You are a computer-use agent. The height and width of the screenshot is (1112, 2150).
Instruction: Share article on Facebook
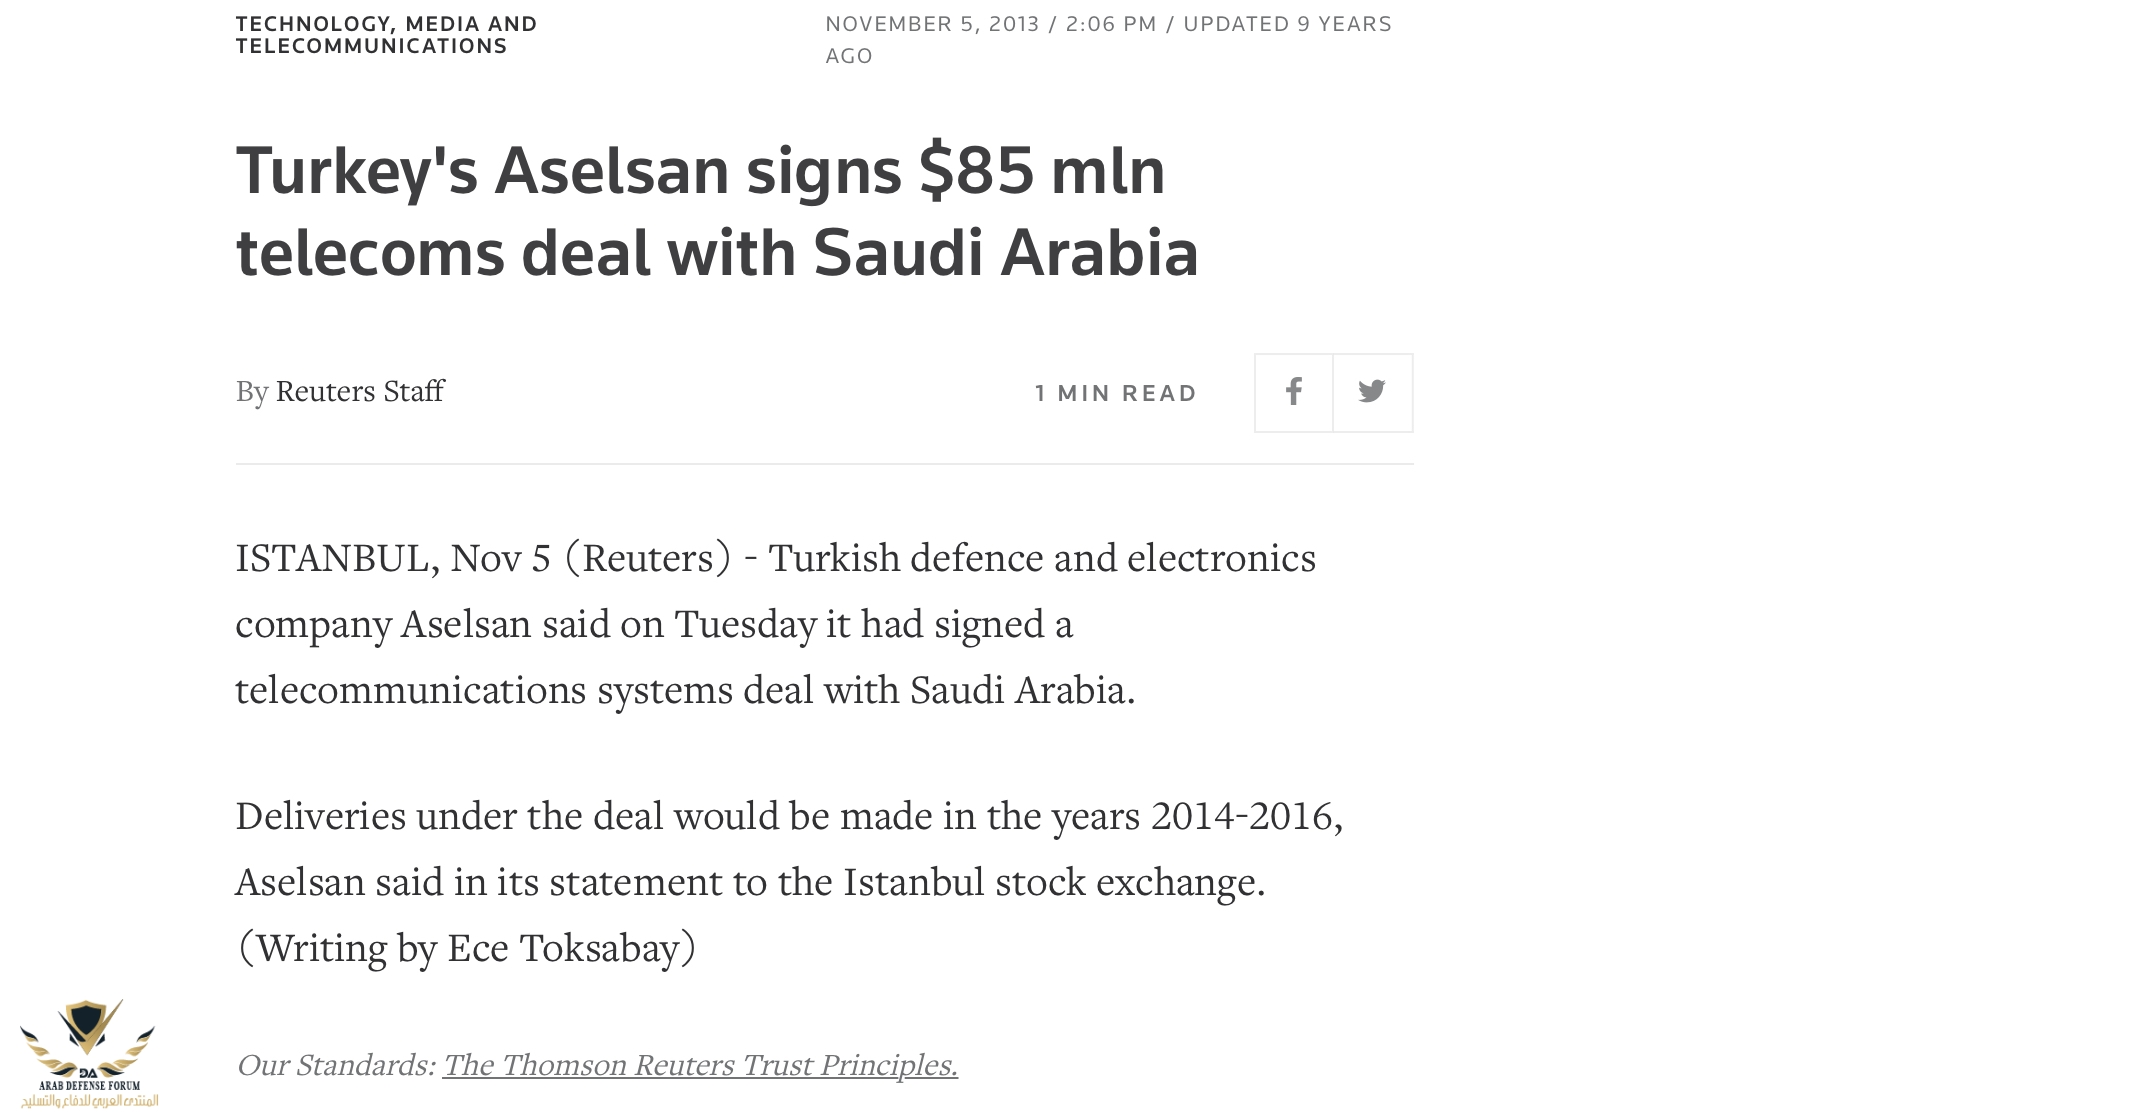click(x=1293, y=392)
